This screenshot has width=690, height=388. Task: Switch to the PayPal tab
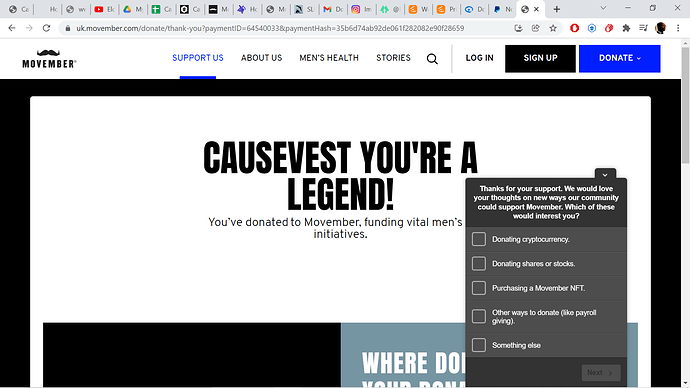(502, 9)
